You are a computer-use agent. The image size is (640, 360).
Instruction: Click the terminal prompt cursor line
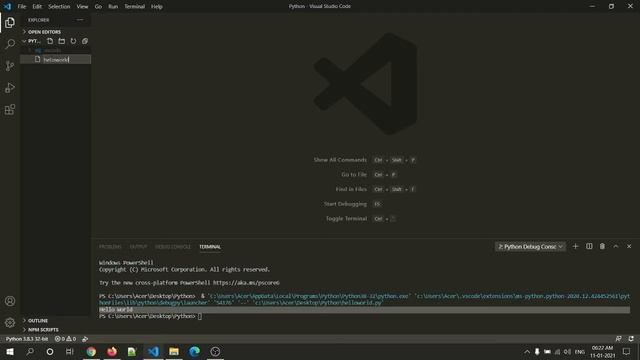tap(150, 316)
